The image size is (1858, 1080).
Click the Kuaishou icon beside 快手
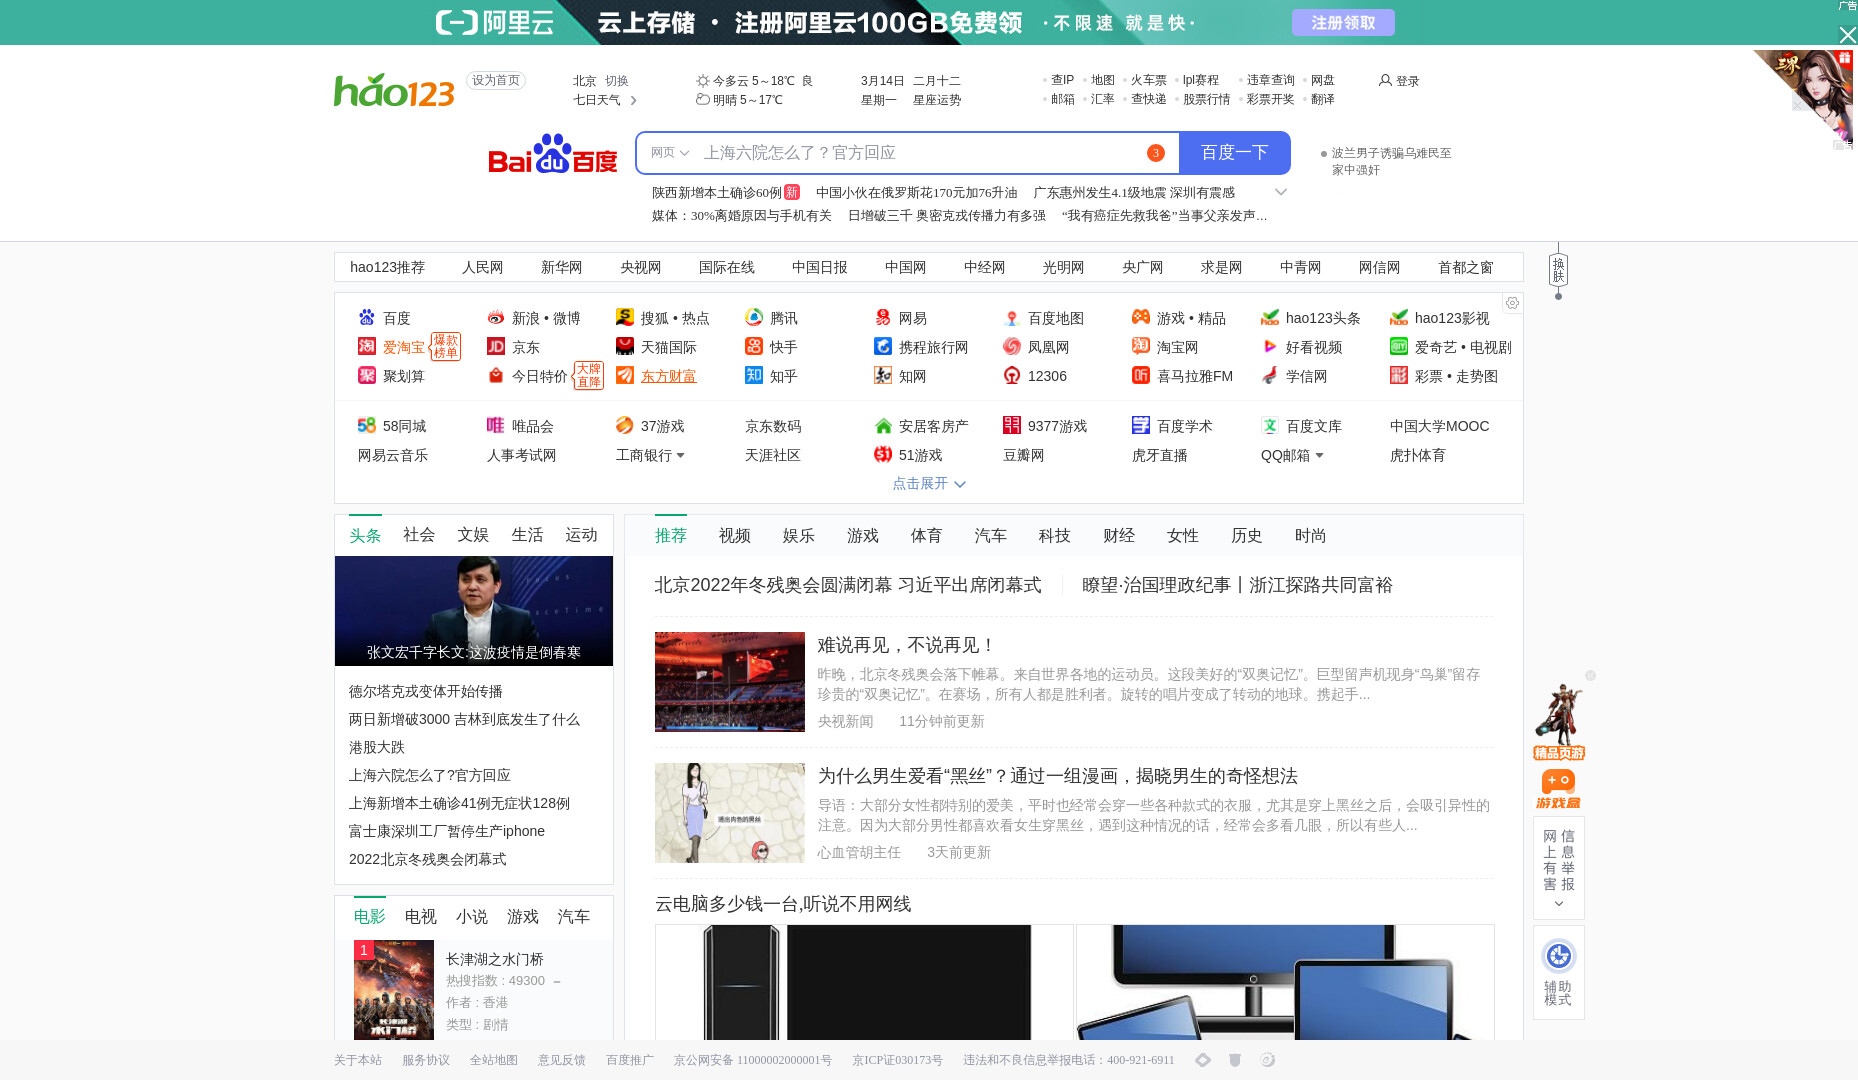754,347
